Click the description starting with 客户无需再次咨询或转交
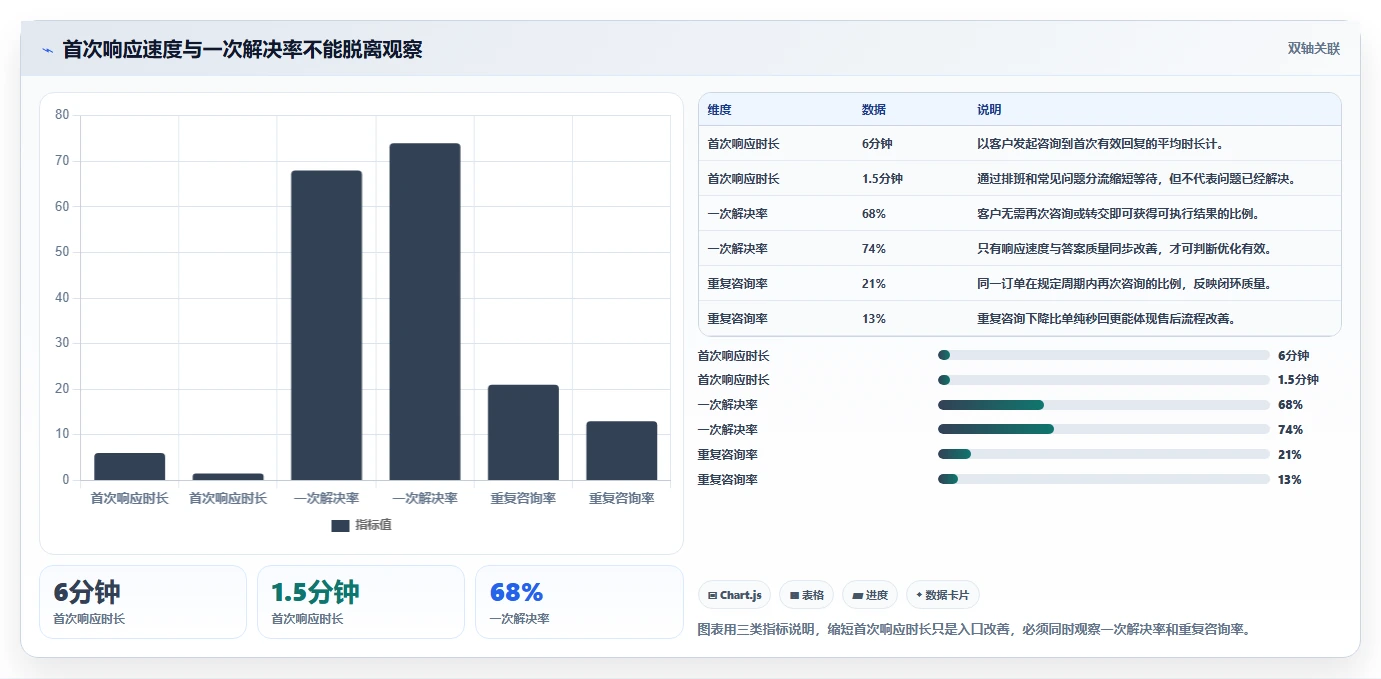The height and width of the screenshot is (679, 1381). (x=1119, y=214)
